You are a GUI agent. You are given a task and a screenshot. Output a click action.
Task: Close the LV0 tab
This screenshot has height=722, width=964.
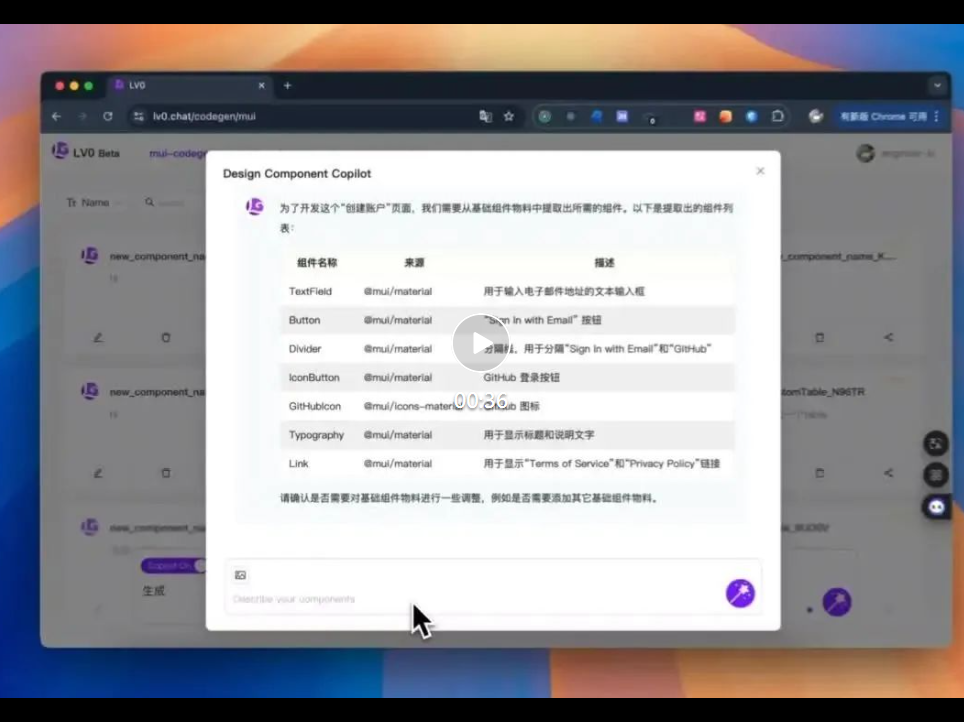261,85
